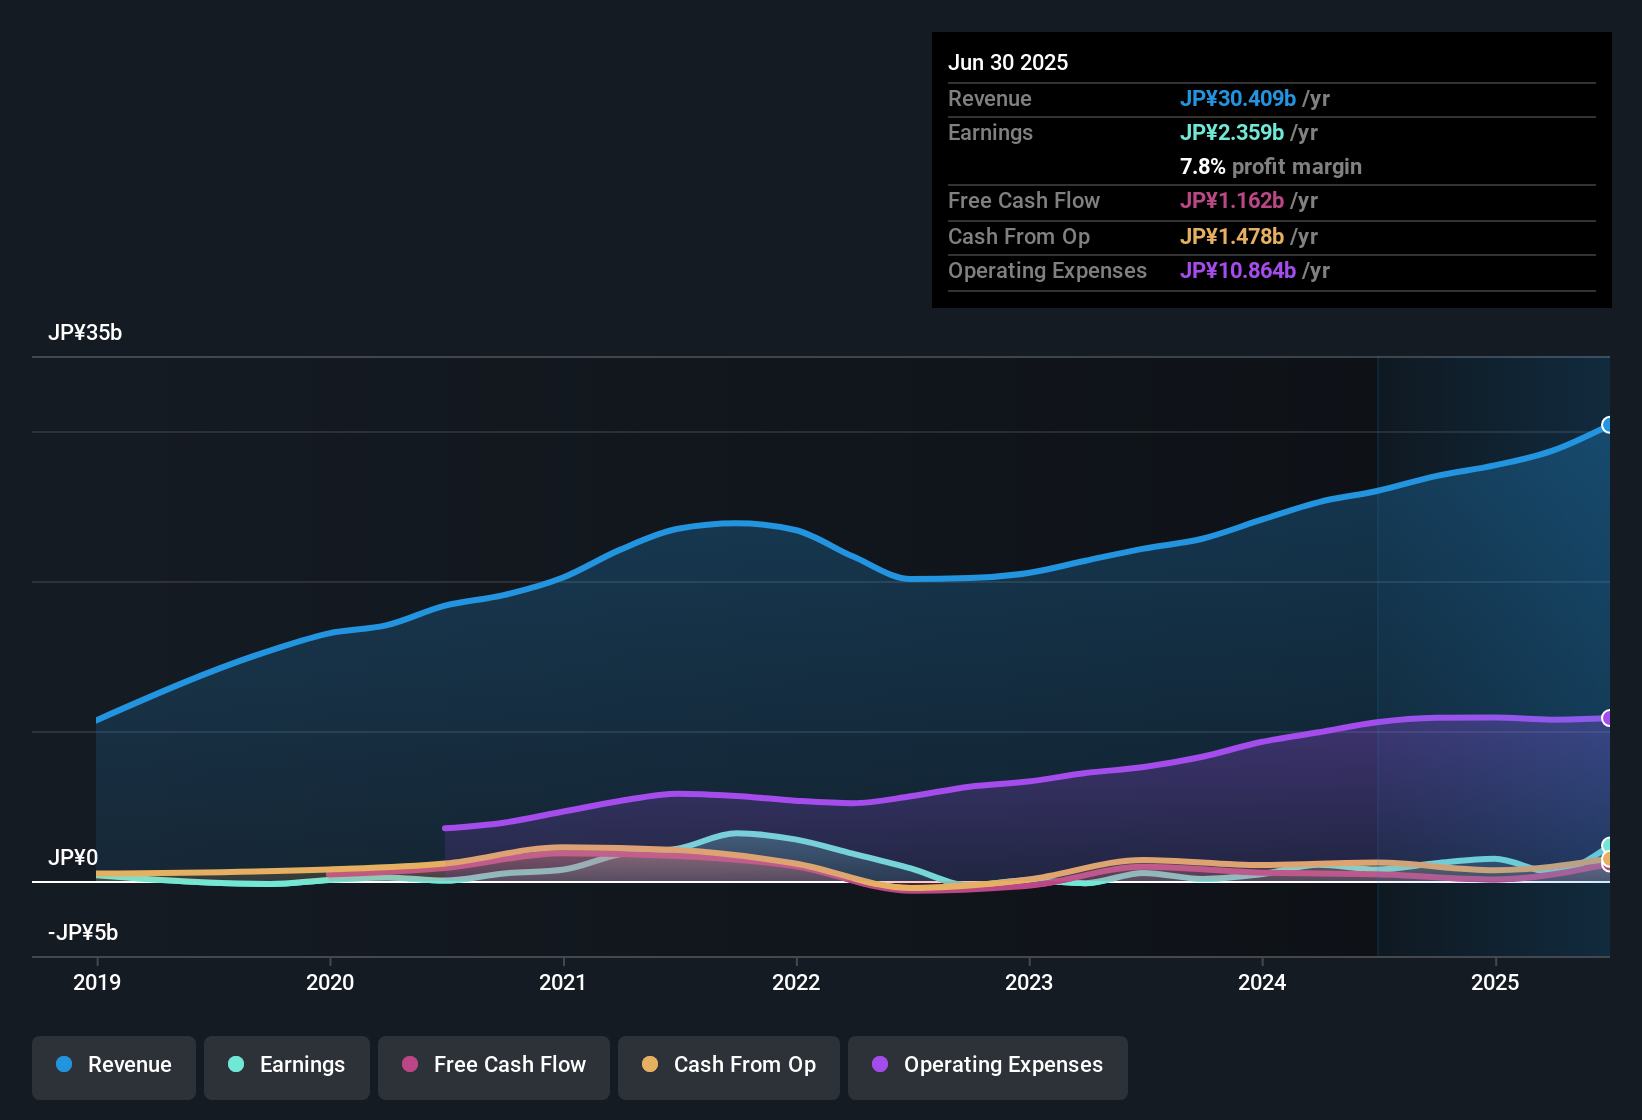1642x1120 pixels.
Task: Expand the Free Cash Flow legend entry
Action: [493, 1066]
